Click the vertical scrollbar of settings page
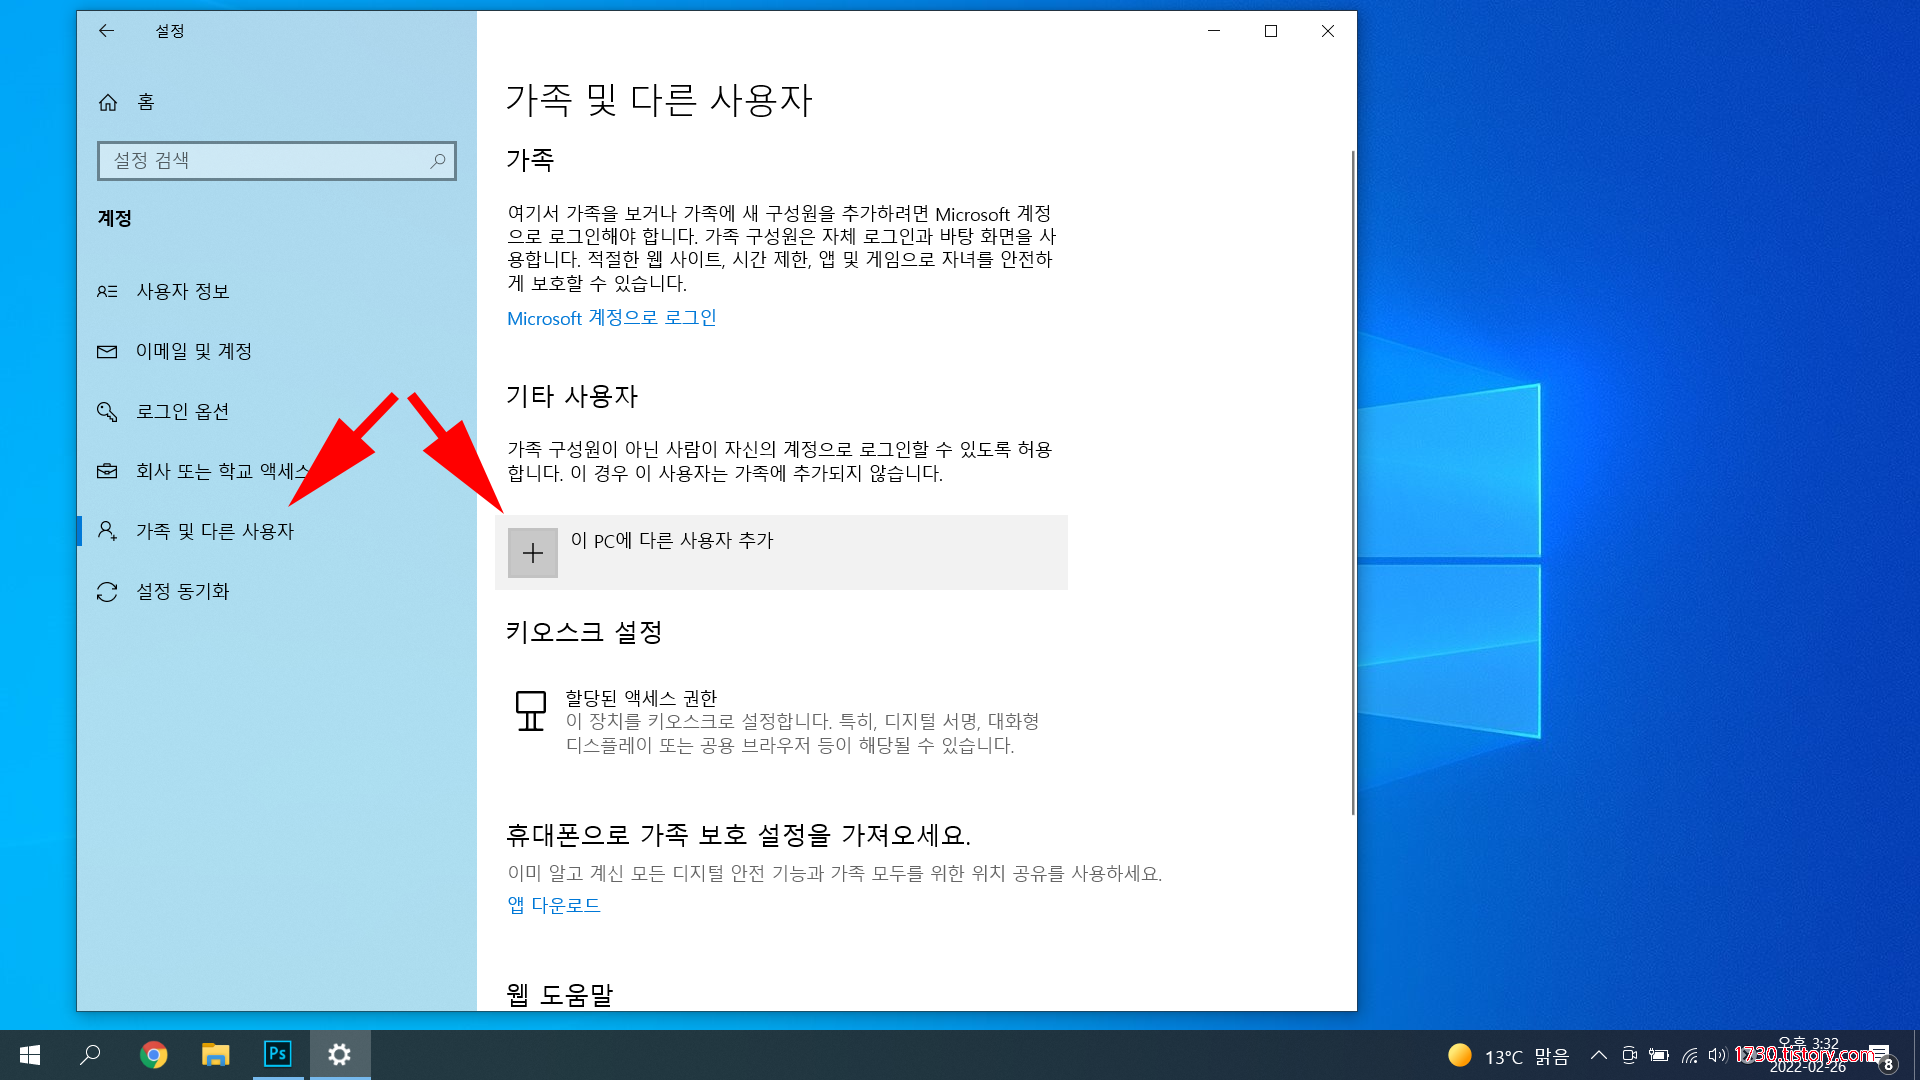The image size is (1920, 1080). click(x=1352, y=480)
